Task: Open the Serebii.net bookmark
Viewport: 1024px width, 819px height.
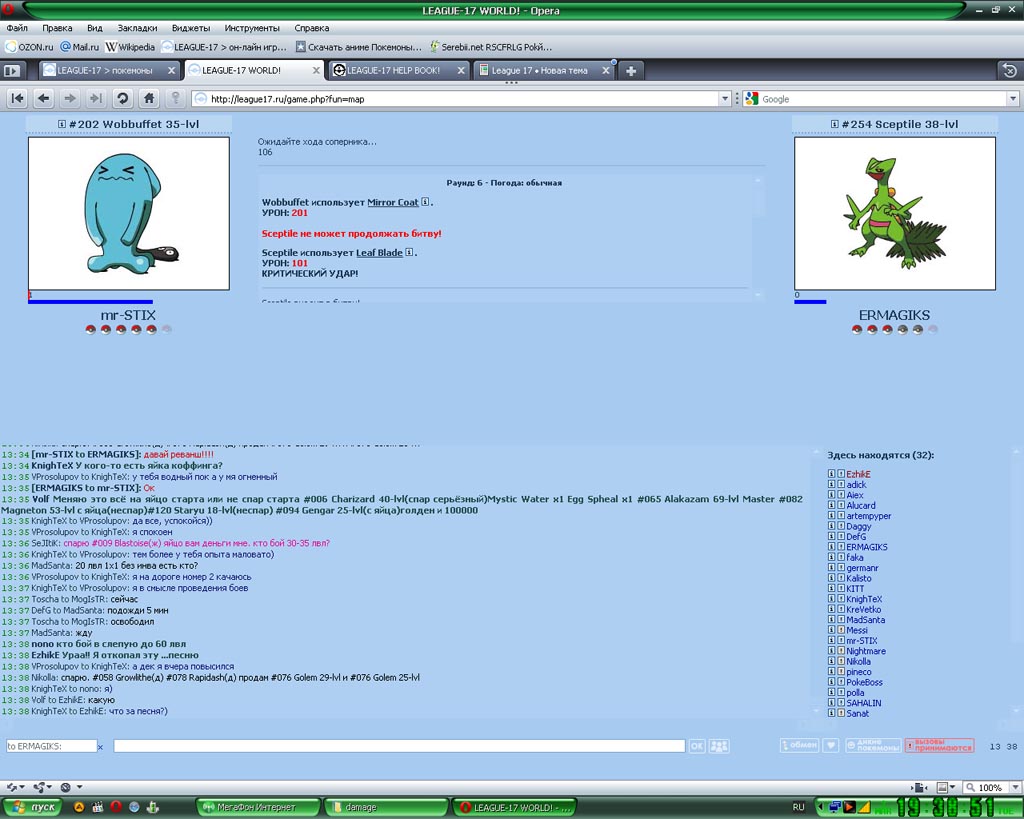Action: click(x=491, y=47)
